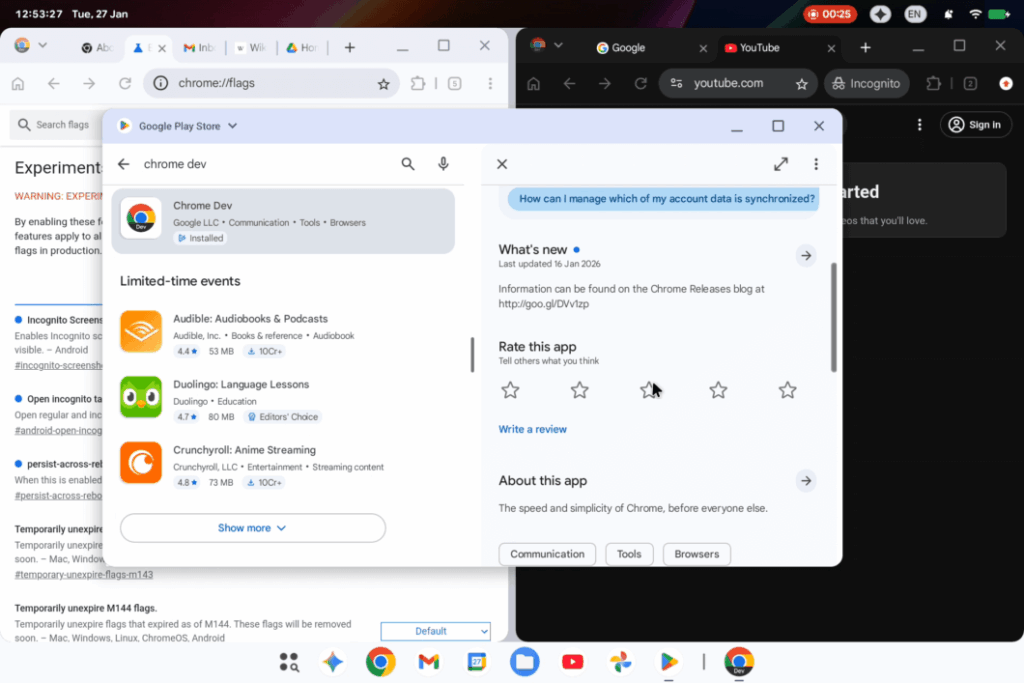Activate voice search in Play Store

(x=443, y=163)
